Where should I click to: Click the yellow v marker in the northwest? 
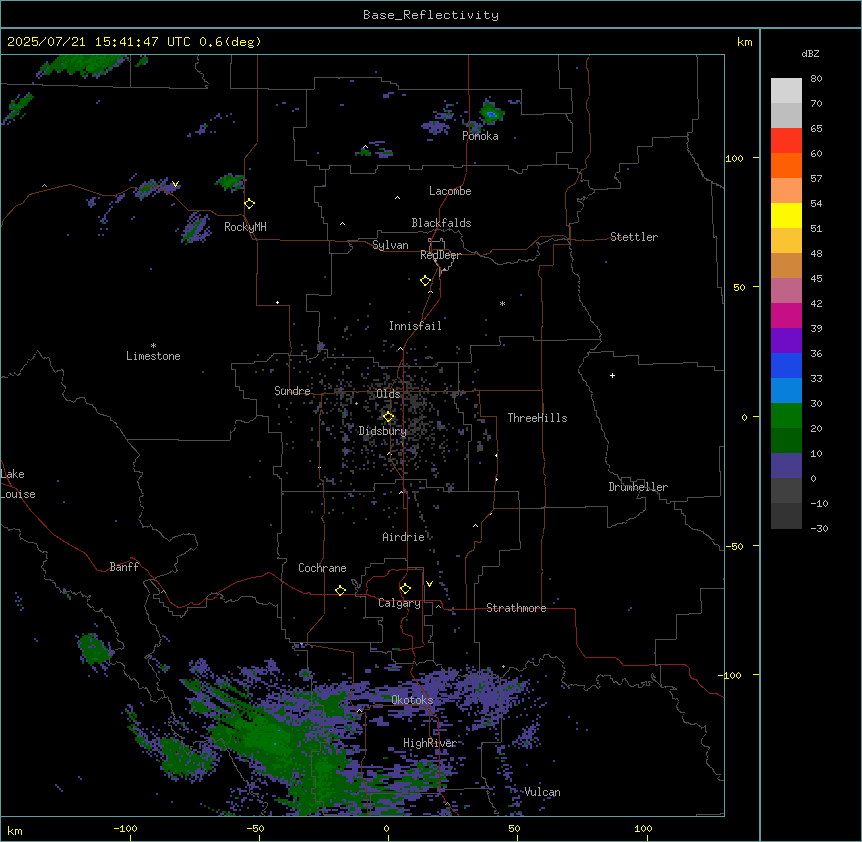click(x=175, y=184)
